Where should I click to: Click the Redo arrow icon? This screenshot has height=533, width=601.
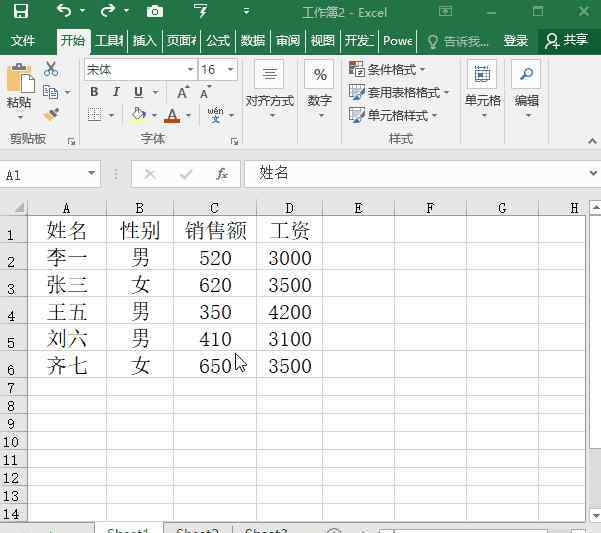pyautogui.click(x=108, y=11)
